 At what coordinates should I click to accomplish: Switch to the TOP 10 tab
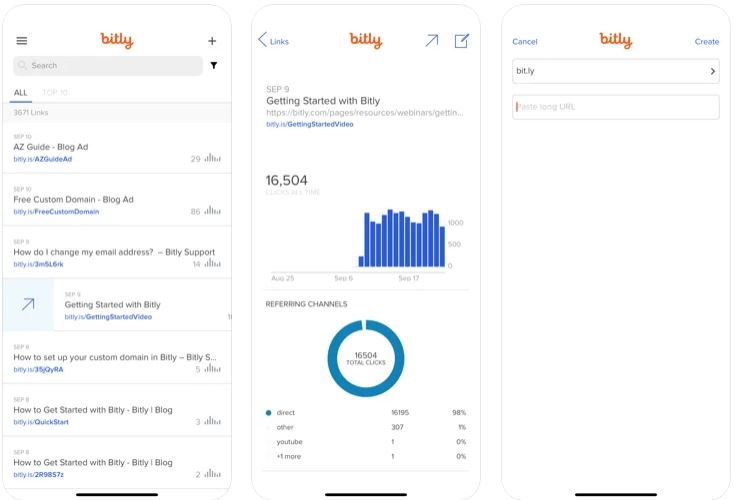(x=55, y=93)
